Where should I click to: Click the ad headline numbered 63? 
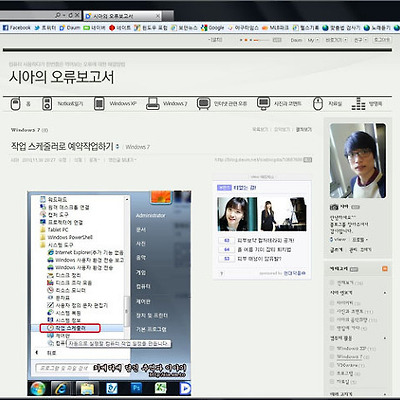(266, 240)
